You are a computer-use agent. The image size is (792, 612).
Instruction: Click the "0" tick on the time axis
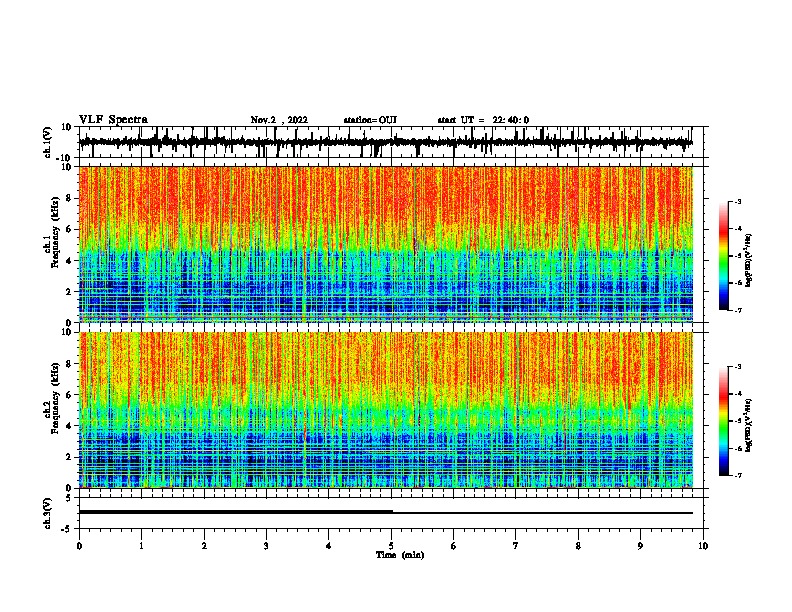[x=79, y=546]
